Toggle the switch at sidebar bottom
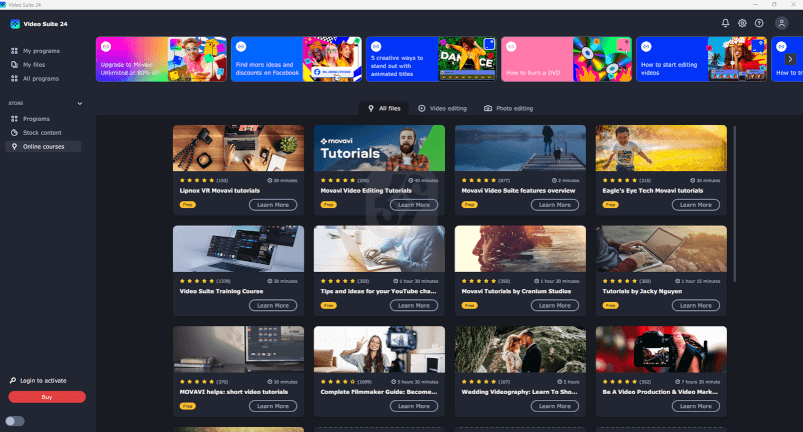Screen dimensions: 803x432 click(x=15, y=421)
